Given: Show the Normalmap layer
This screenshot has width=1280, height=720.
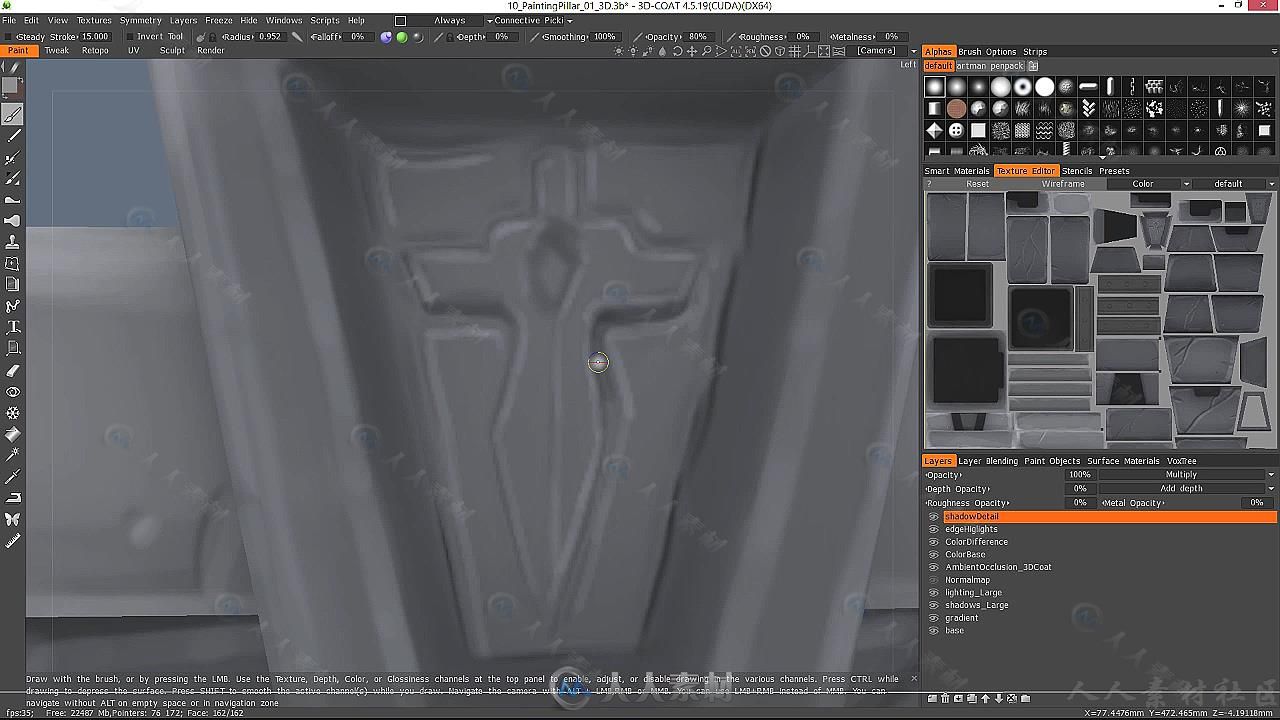Looking at the screenshot, I should (x=934, y=580).
